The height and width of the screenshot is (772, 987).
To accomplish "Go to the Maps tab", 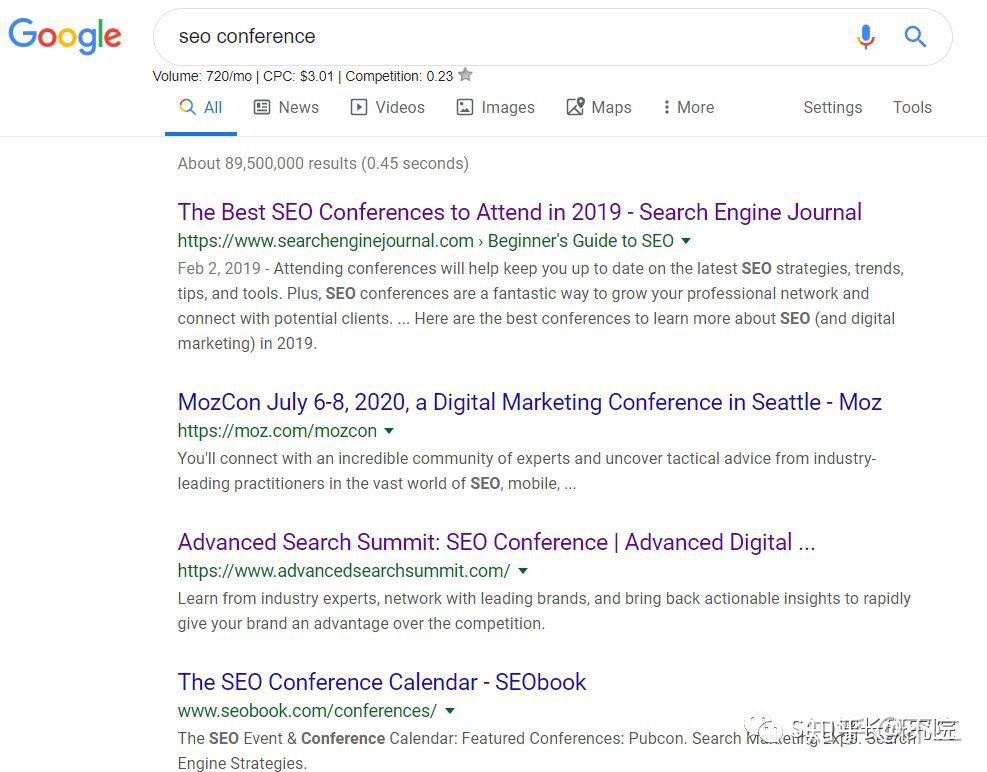I will pyautogui.click(x=598, y=107).
